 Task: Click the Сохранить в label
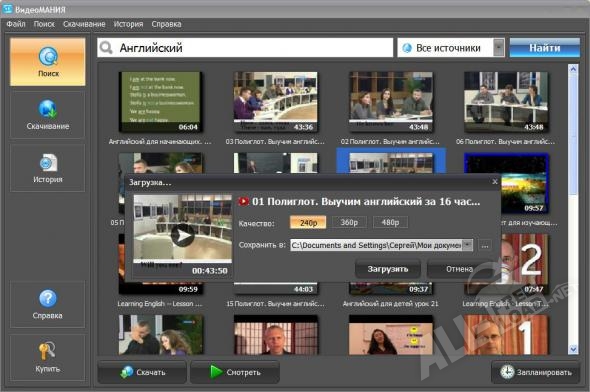tap(262, 245)
